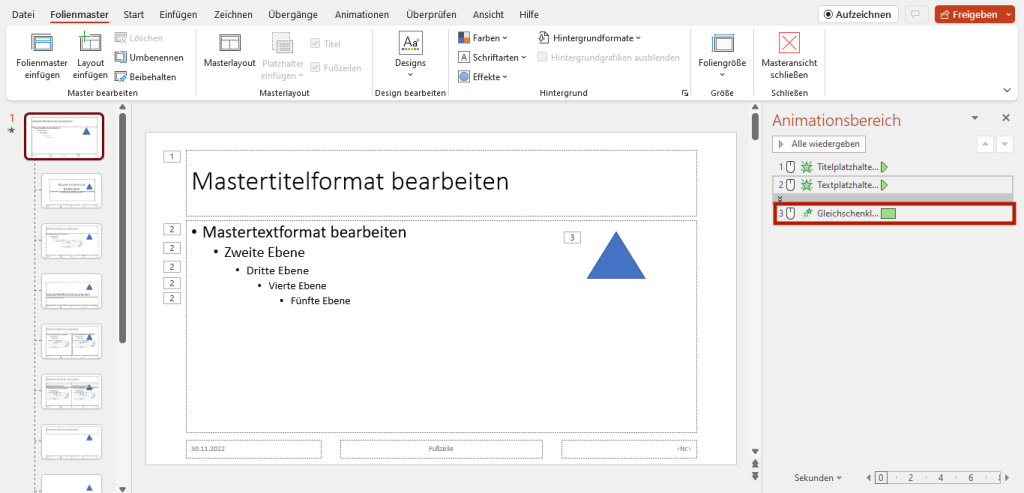Image resolution: width=1024 pixels, height=493 pixels.
Task: Click animation tag 1 beside title
Action: pos(171,157)
